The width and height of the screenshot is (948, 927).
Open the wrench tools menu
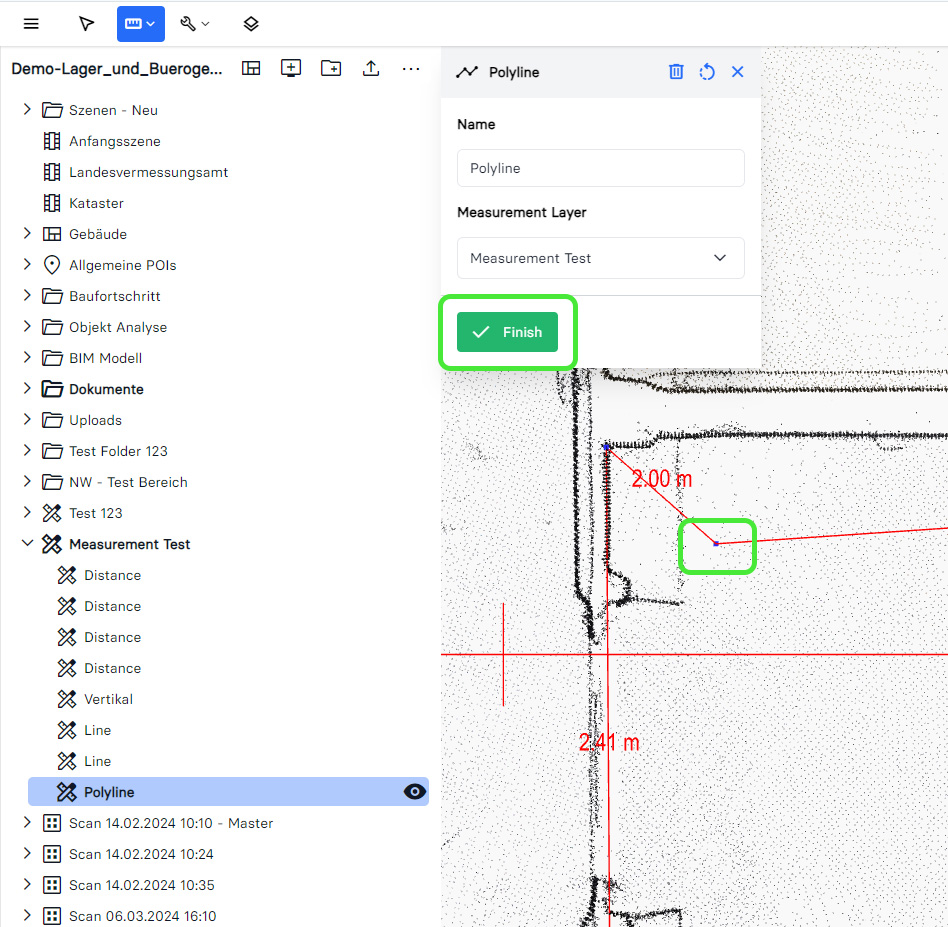coord(195,24)
